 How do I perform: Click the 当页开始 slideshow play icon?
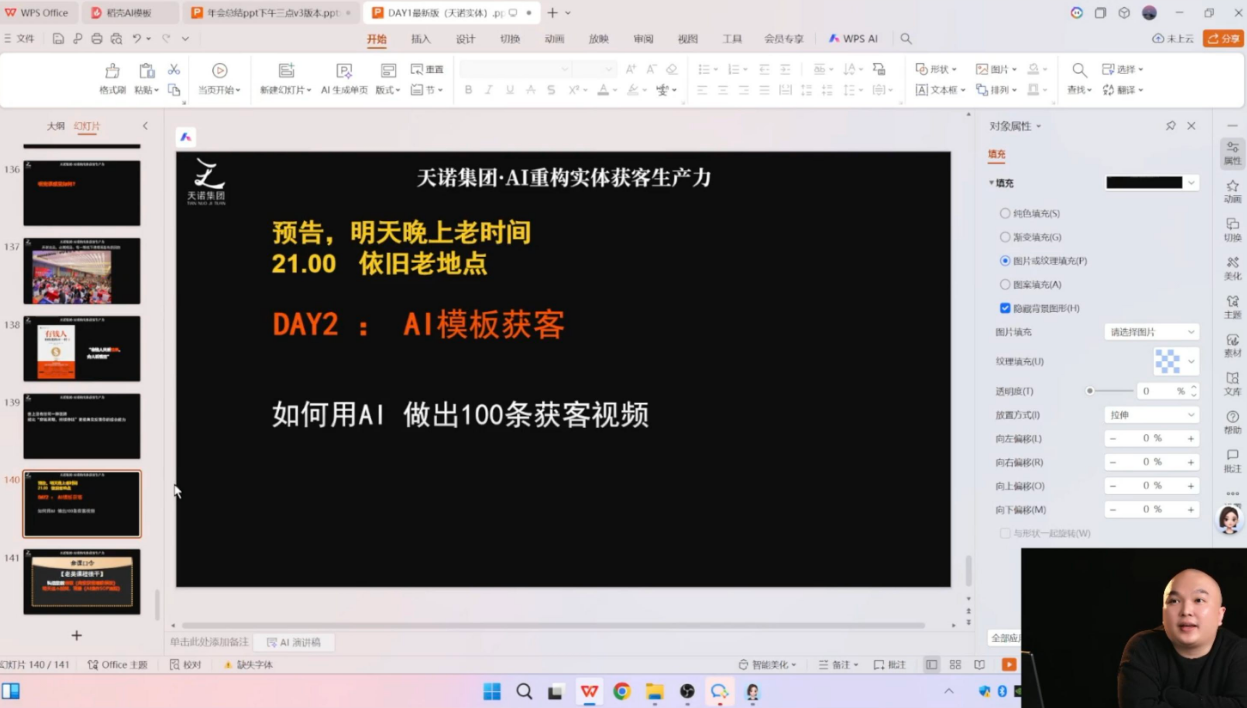[x=219, y=71]
